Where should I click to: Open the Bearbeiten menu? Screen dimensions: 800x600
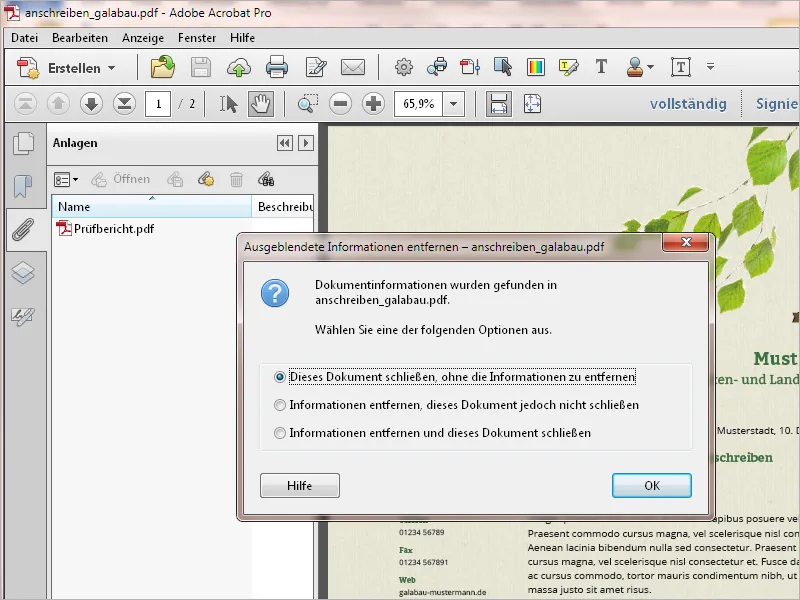pyautogui.click(x=80, y=38)
